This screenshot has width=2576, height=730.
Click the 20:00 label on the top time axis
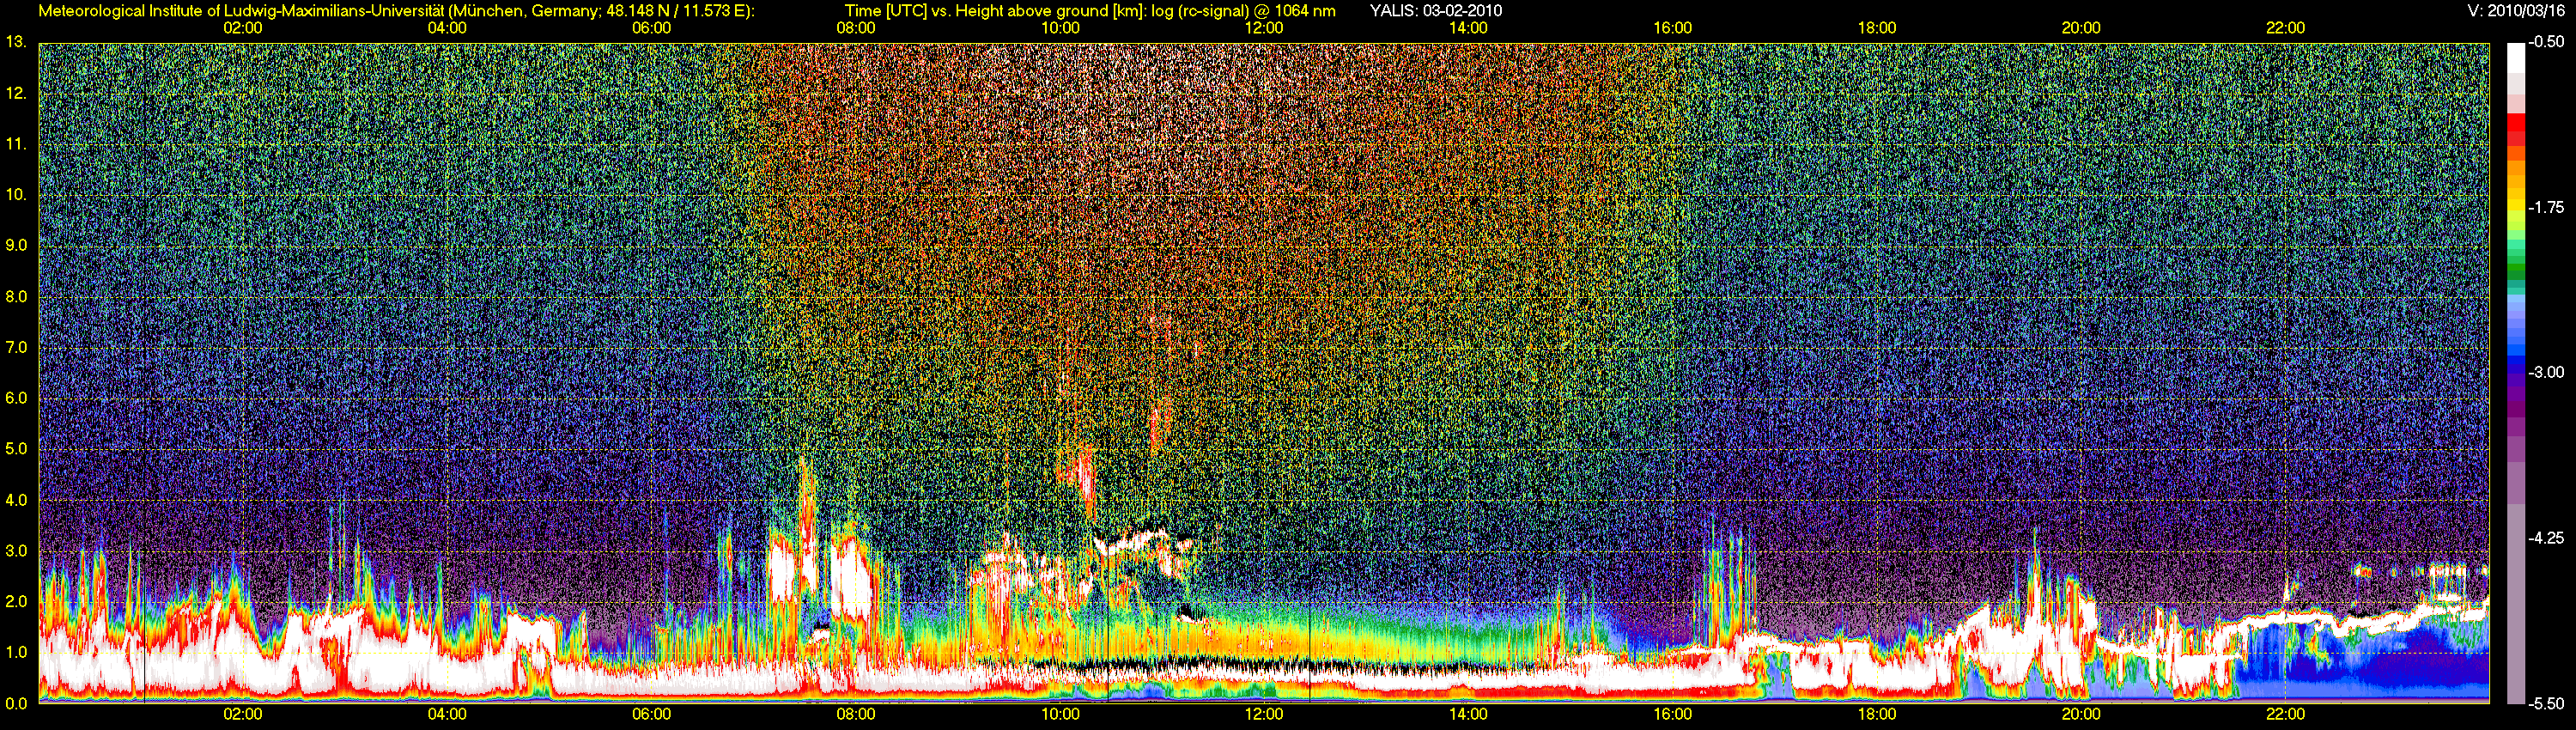click(x=2081, y=28)
